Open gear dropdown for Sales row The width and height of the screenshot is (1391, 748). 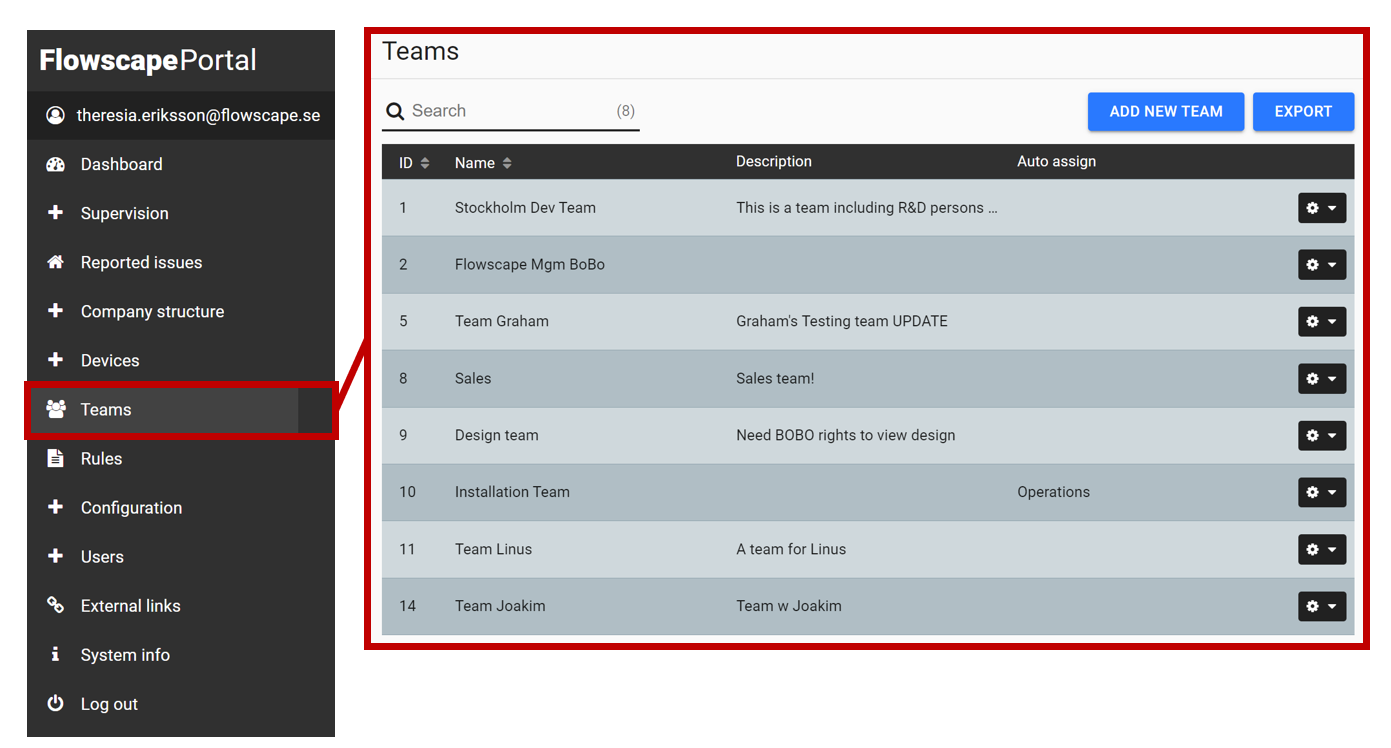tap(1322, 379)
